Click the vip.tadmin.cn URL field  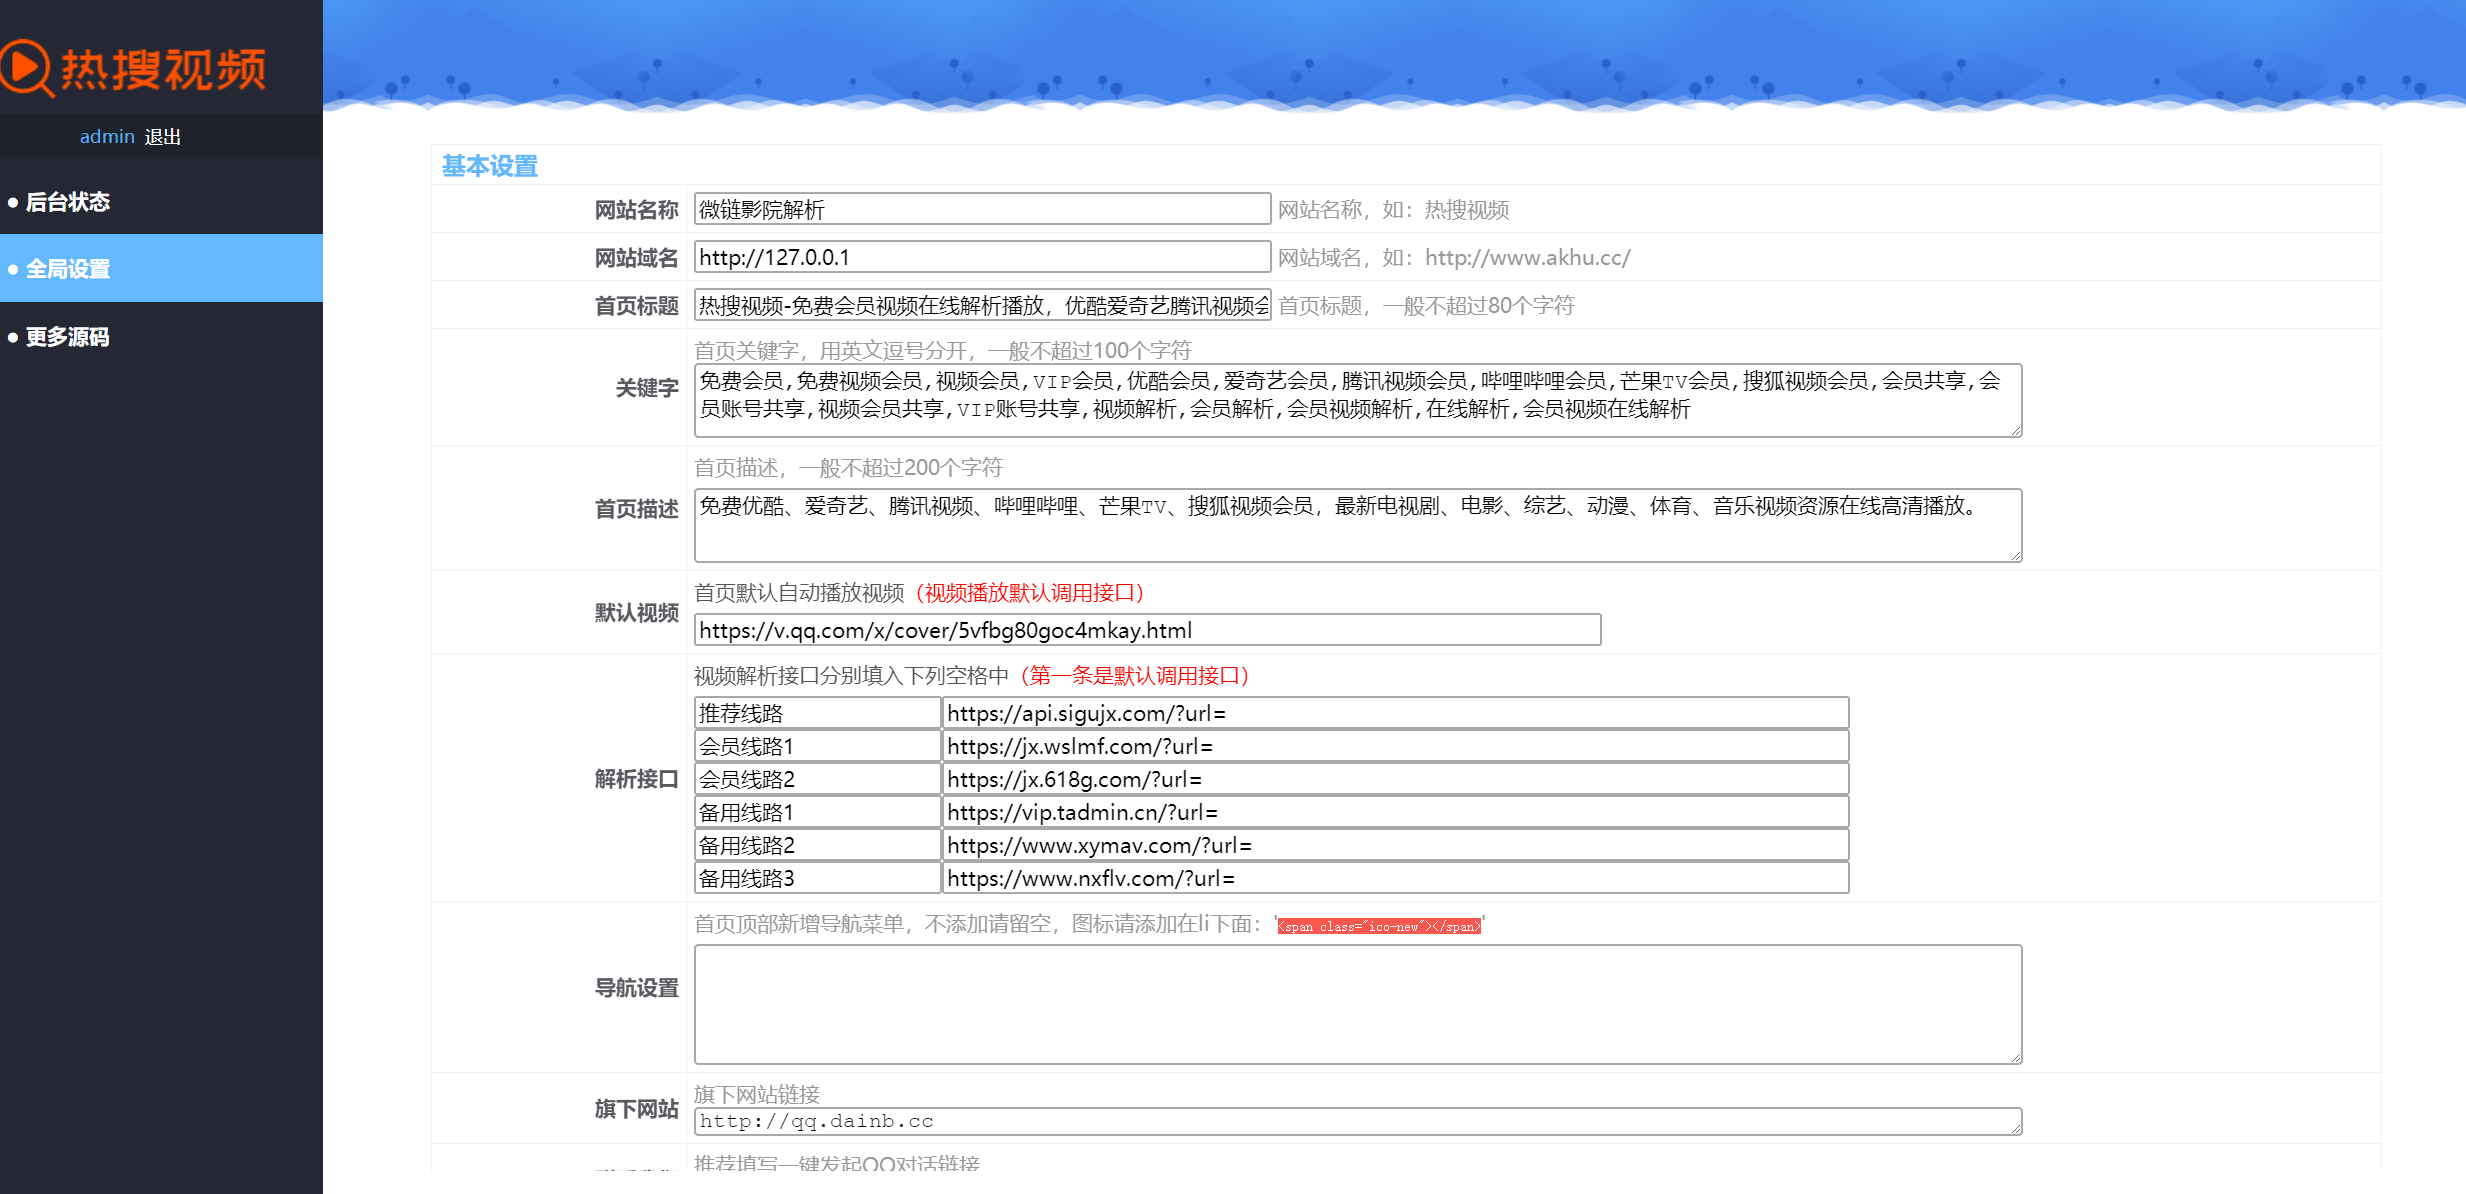pyautogui.click(x=1395, y=812)
